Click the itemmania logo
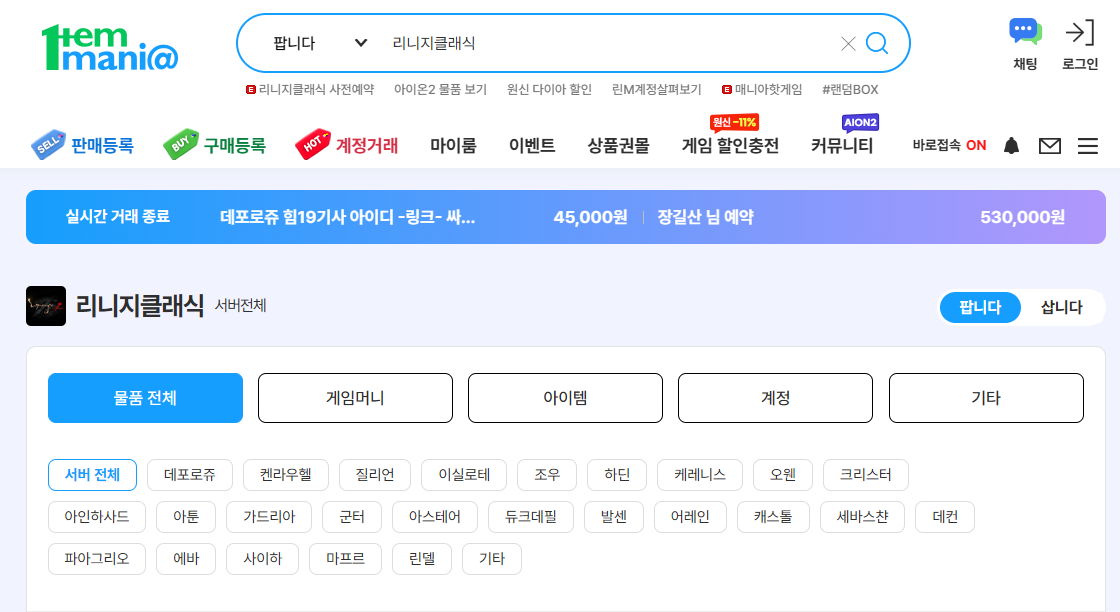The width and height of the screenshot is (1120, 612). pyautogui.click(x=109, y=48)
